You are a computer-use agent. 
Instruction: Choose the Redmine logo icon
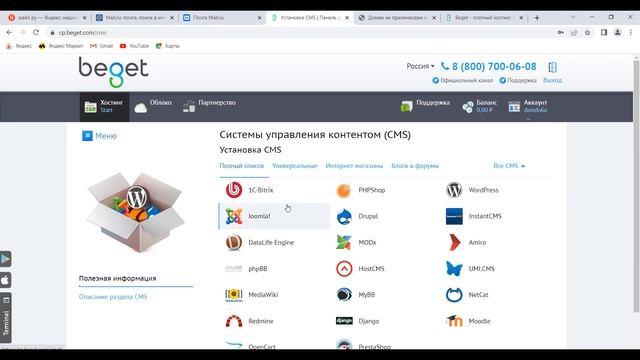234,321
